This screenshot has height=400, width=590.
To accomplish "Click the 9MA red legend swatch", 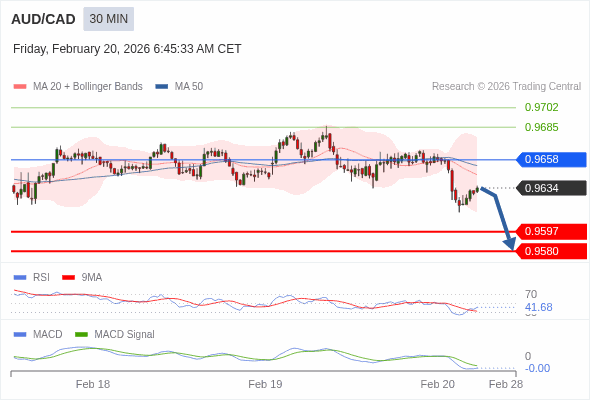I will pos(68,278).
